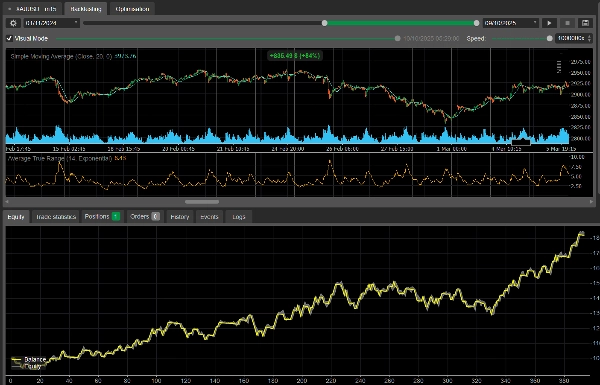This screenshot has width=600, height=385.
Task: Select the Equity tab
Action: point(16,217)
